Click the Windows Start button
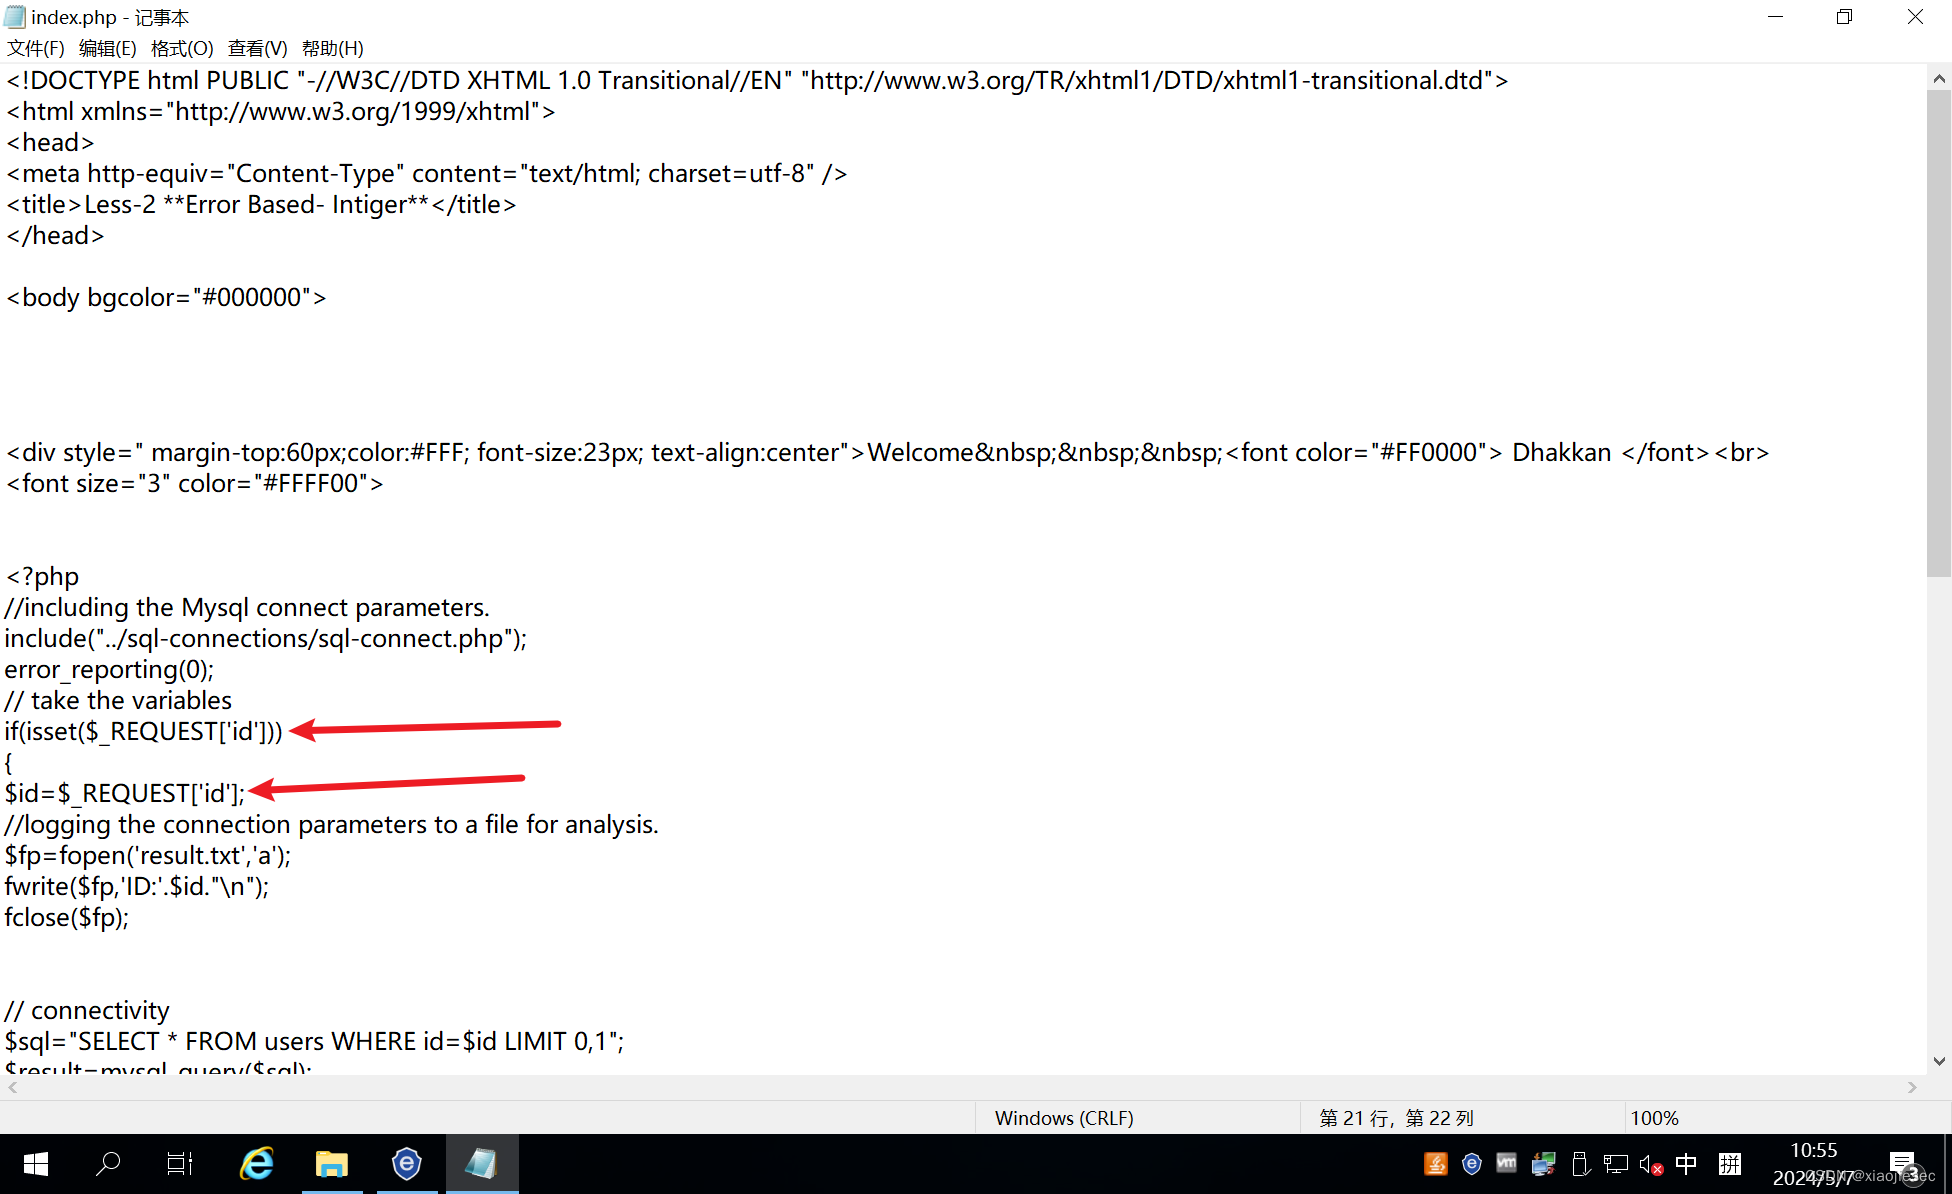The height and width of the screenshot is (1194, 1952). [x=35, y=1164]
